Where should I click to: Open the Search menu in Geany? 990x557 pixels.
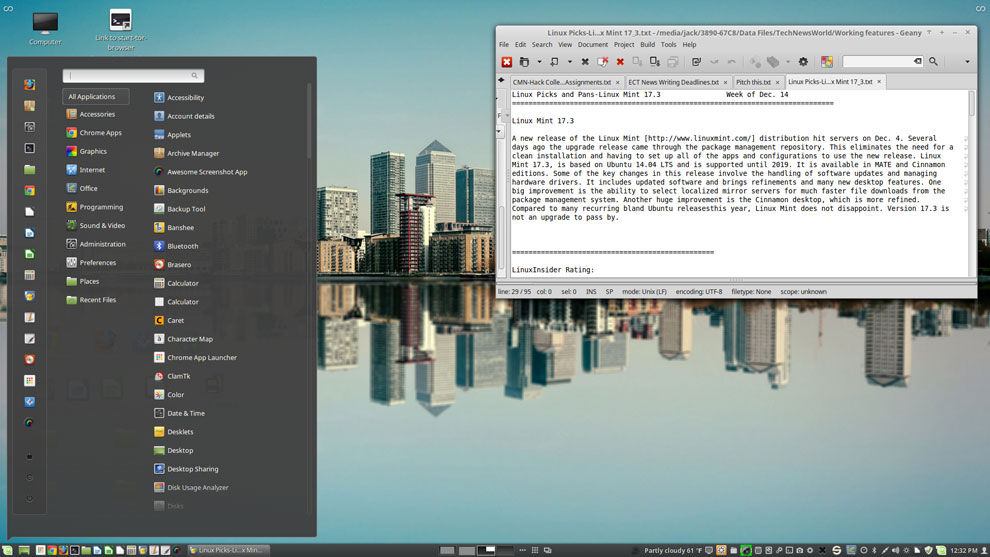pyautogui.click(x=542, y=45)
